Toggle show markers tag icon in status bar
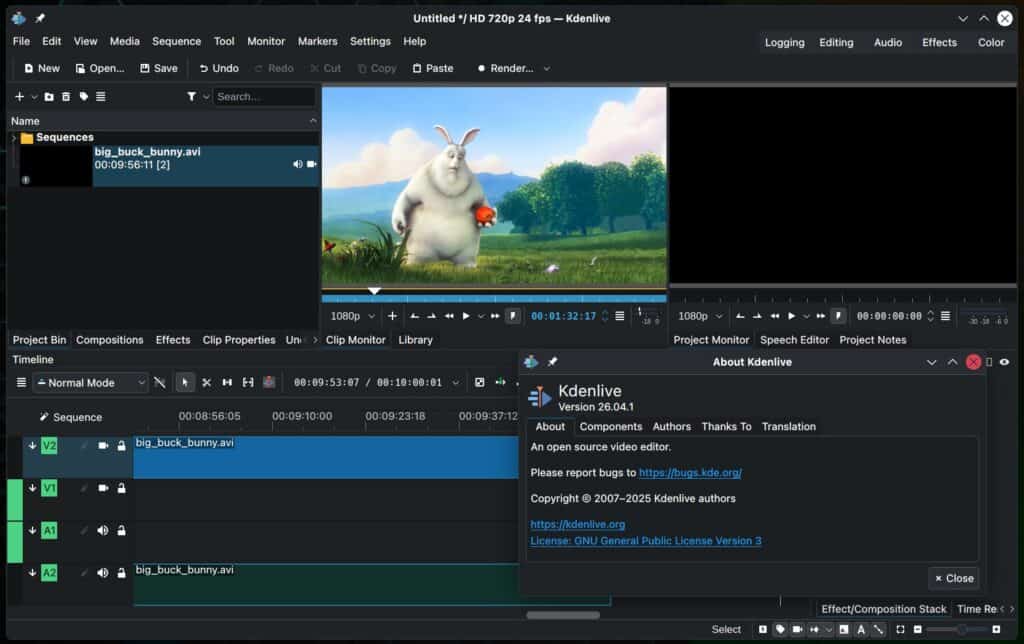The height and width of the screenshot is (644, 1024). click(x=780, y=630)
